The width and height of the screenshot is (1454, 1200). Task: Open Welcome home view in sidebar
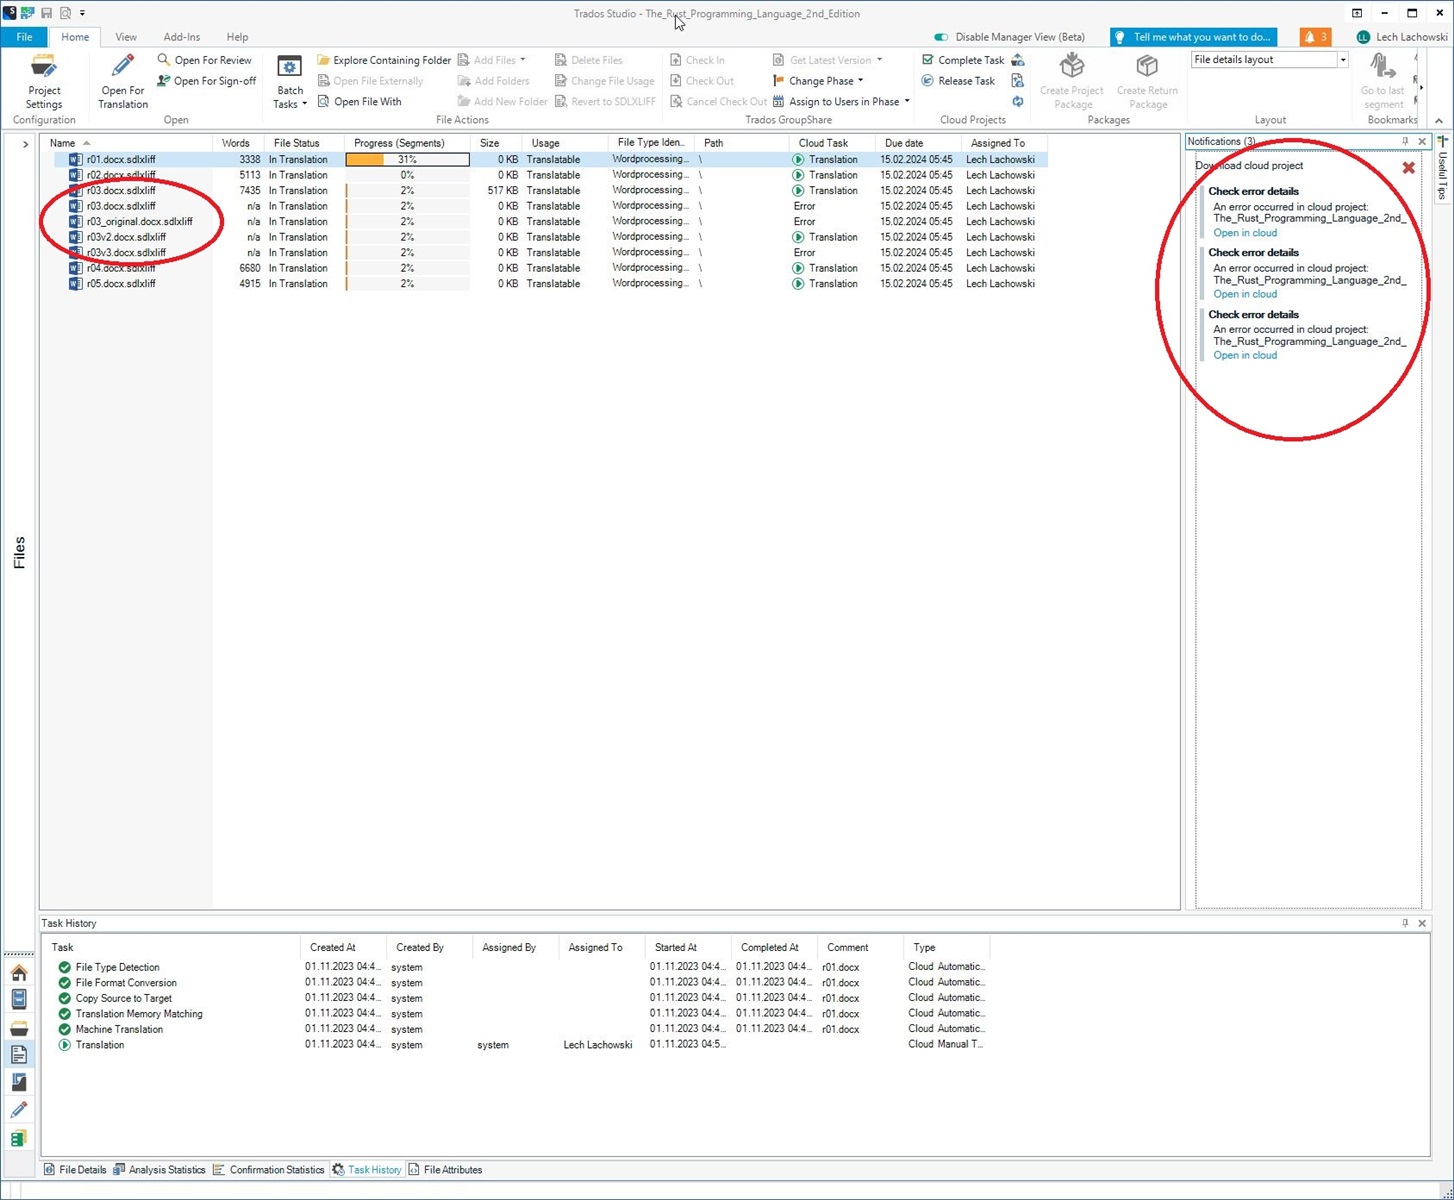[x=19, y=972]
